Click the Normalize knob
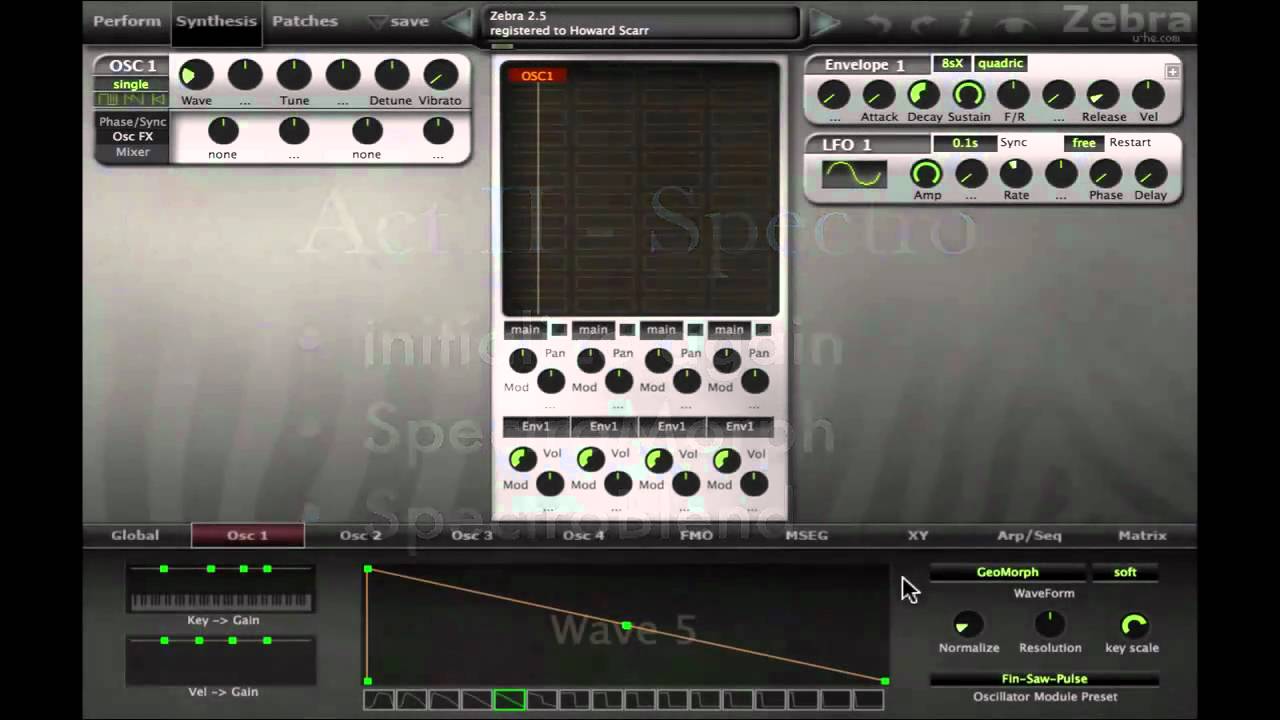This screenshot has height=720, width=1280. [x=968, y=625]
